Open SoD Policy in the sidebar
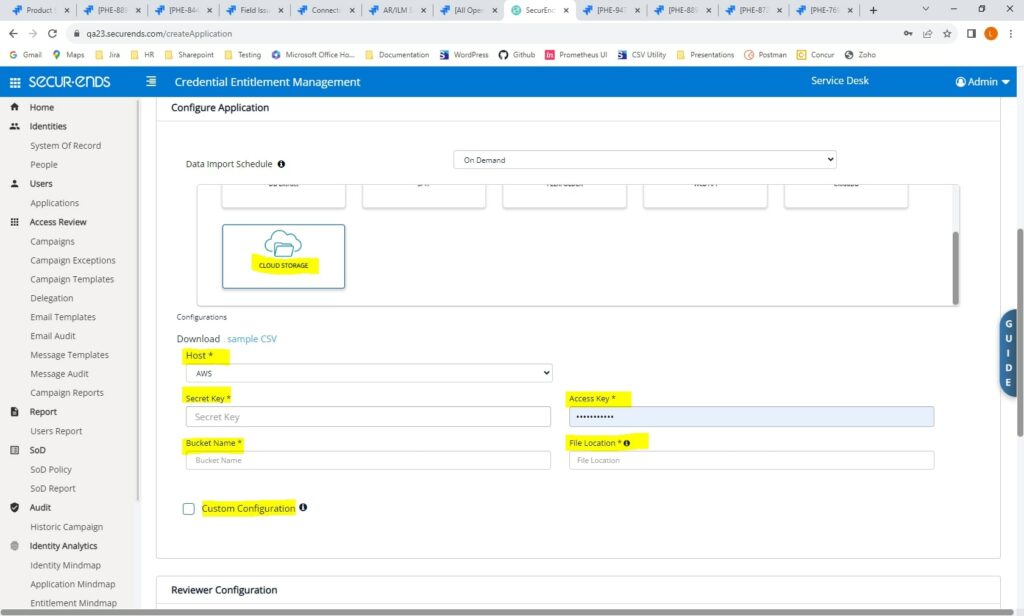 (x=51, y=470)
